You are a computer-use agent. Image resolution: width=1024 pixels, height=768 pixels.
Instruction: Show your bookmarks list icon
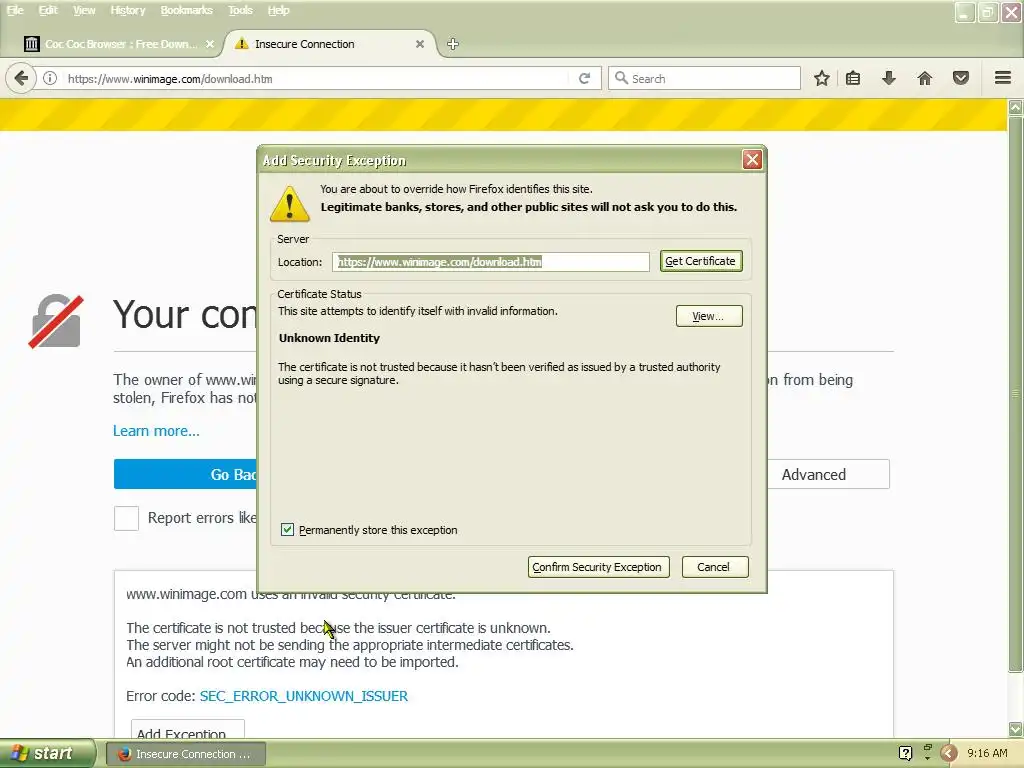853,78
